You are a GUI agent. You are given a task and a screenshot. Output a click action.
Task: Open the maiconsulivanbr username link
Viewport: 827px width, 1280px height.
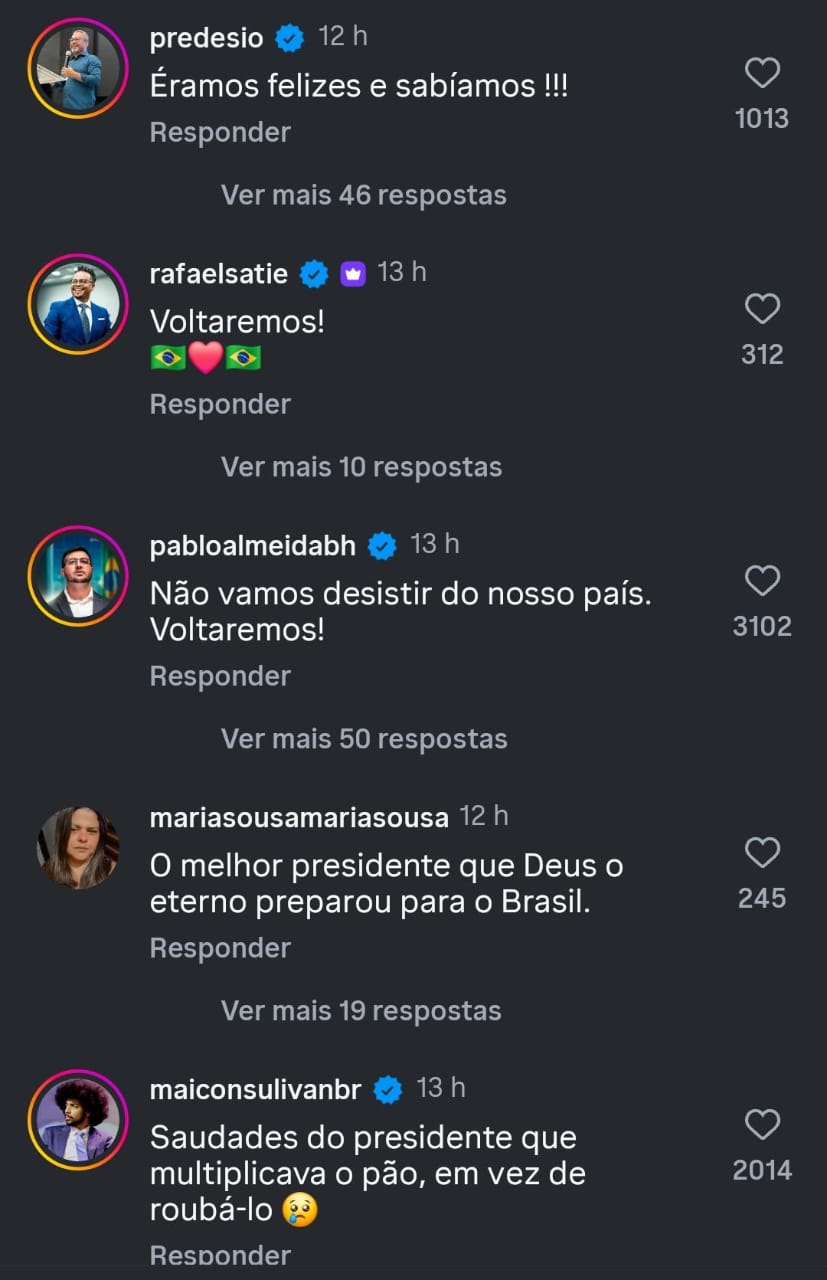pyautogui.click(x=255, y=1089)
